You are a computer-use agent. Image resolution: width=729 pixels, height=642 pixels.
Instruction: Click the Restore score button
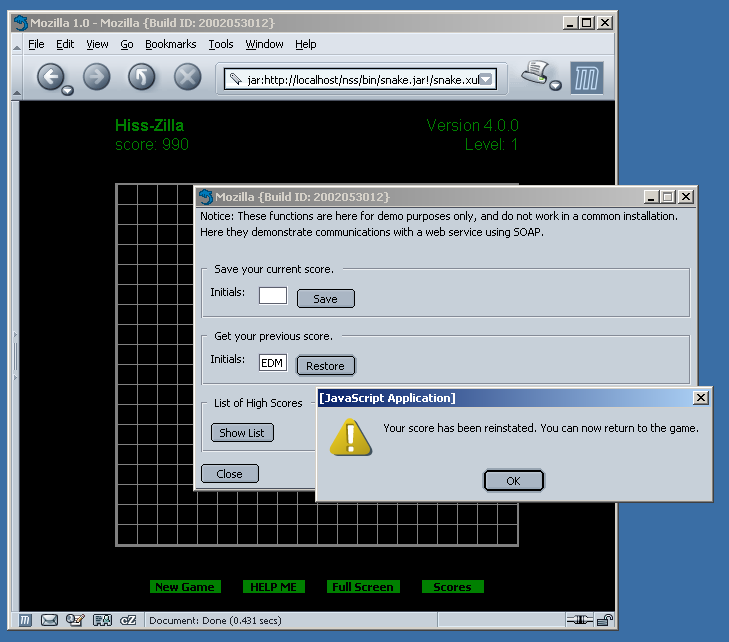click(325, 366)
